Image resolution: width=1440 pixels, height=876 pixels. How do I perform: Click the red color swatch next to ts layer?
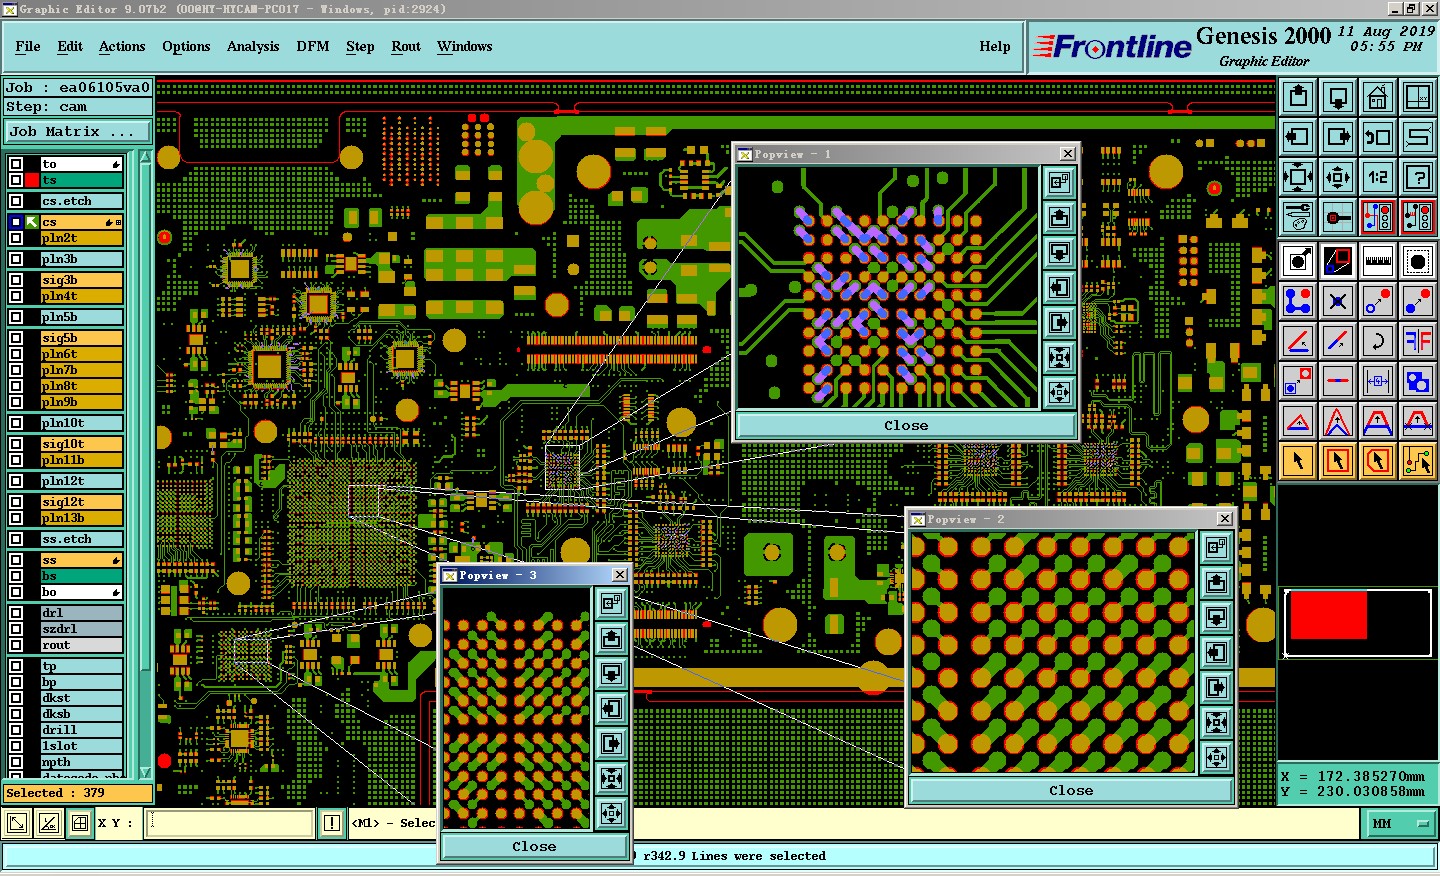32,180
